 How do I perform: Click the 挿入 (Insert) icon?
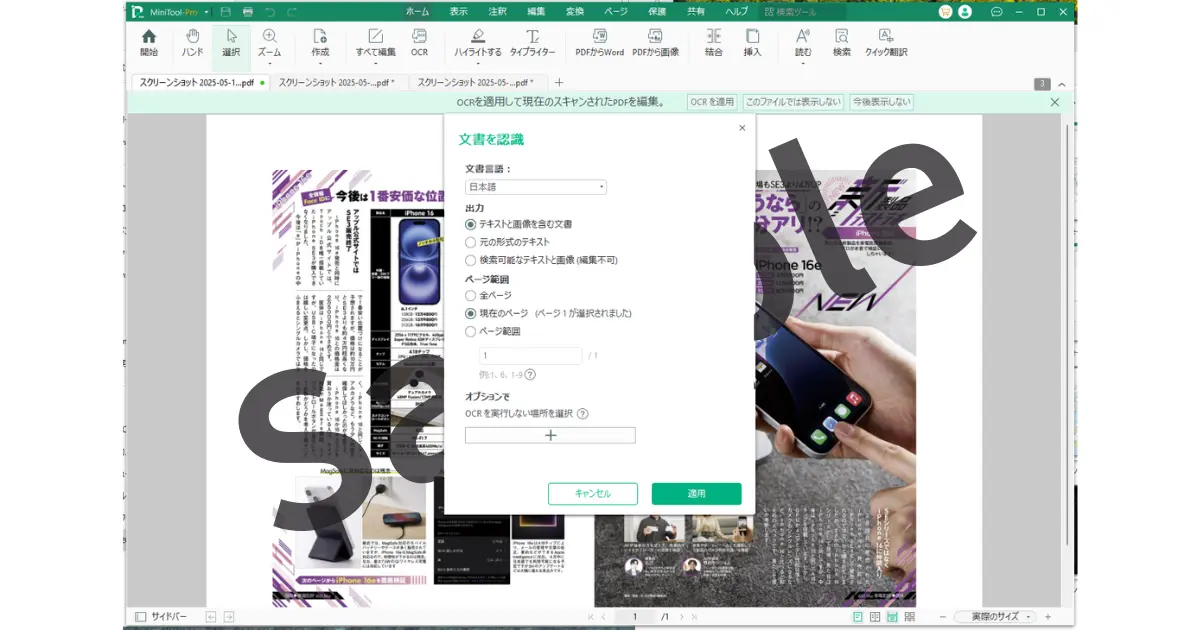752,43
